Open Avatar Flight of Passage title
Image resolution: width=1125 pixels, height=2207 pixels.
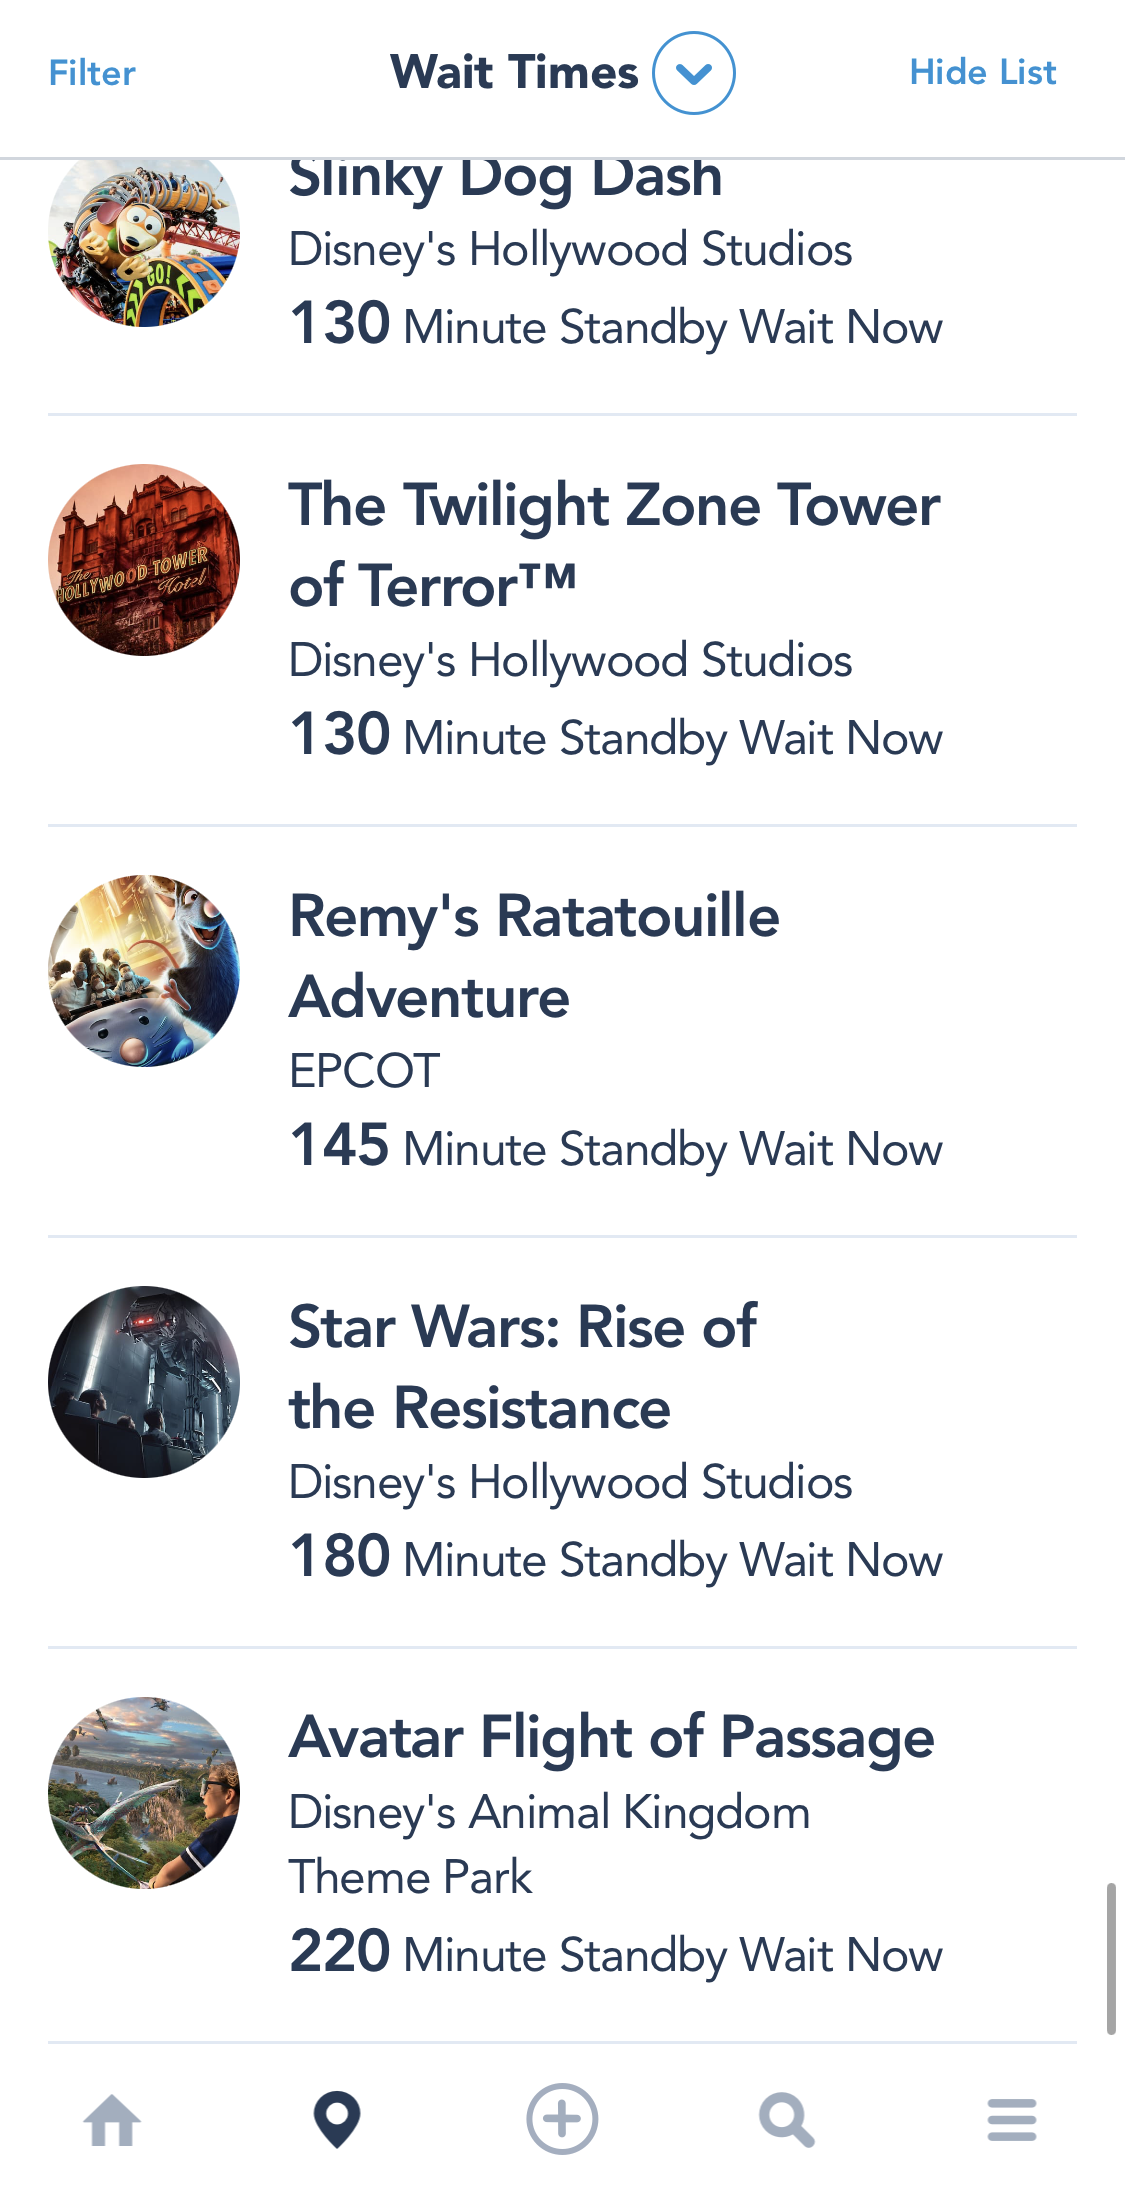click(x=611, y=1737)
